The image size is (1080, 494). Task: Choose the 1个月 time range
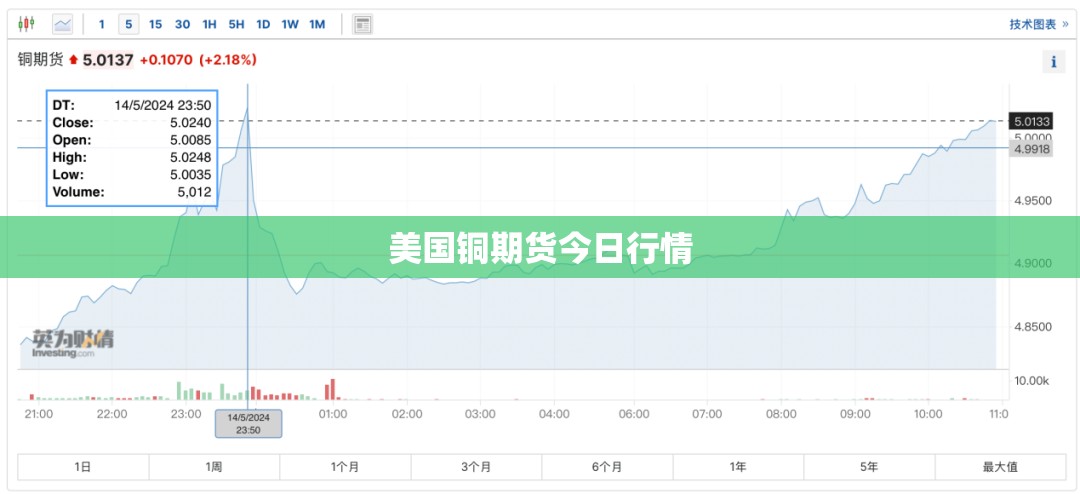pos(345,466)
